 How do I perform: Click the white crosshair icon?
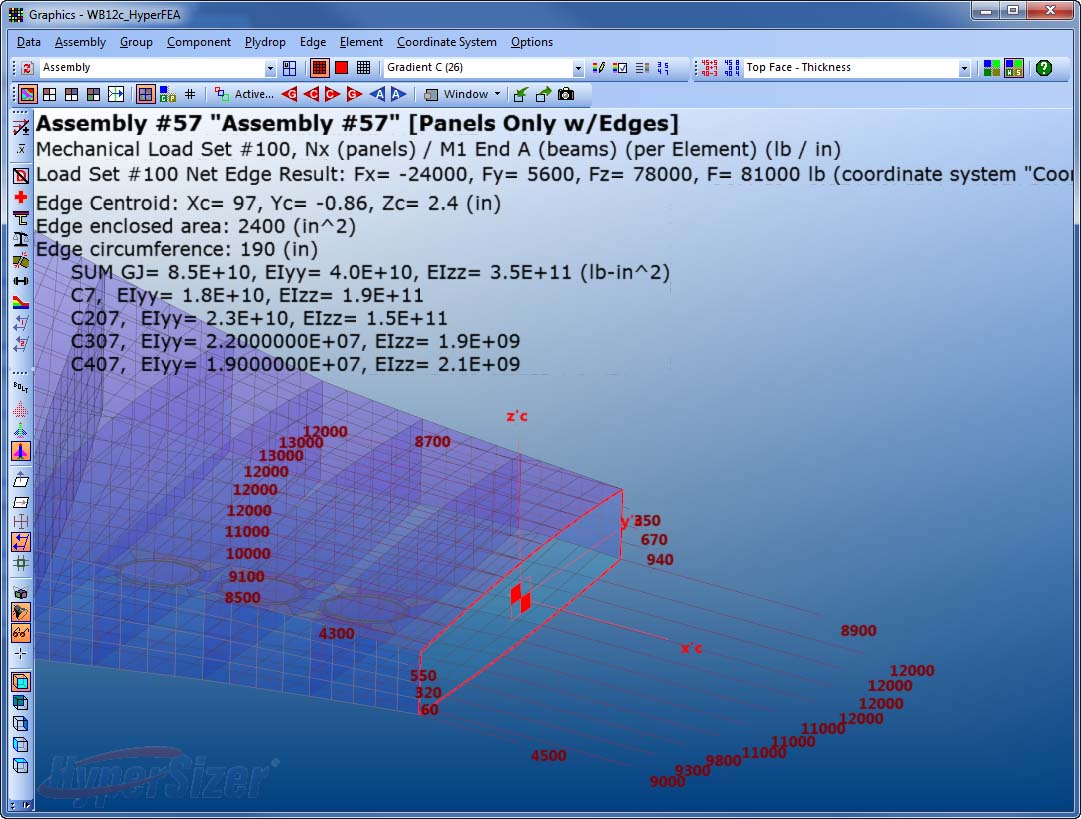click(21, 654)
